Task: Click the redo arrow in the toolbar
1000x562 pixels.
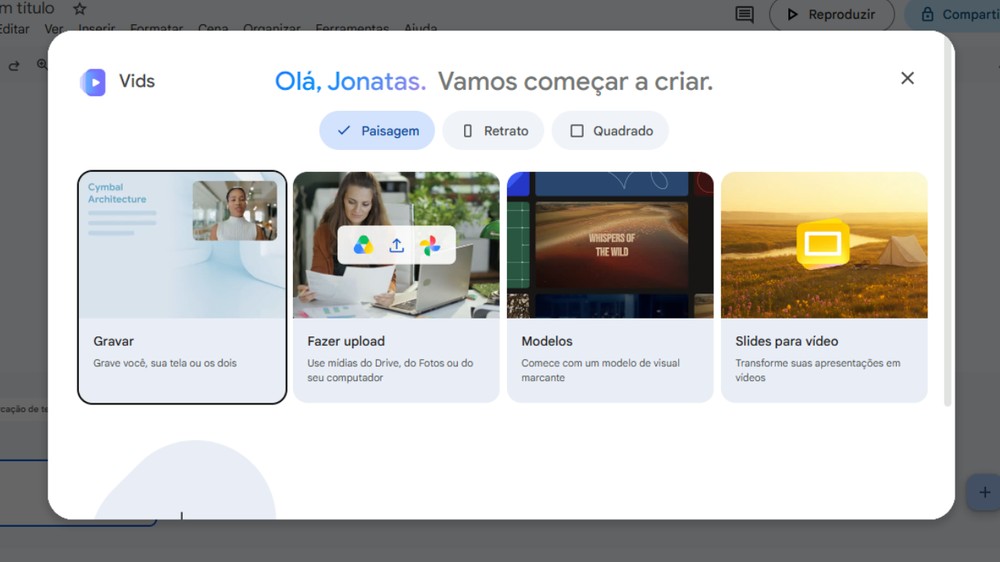Action: pos(14,66)
